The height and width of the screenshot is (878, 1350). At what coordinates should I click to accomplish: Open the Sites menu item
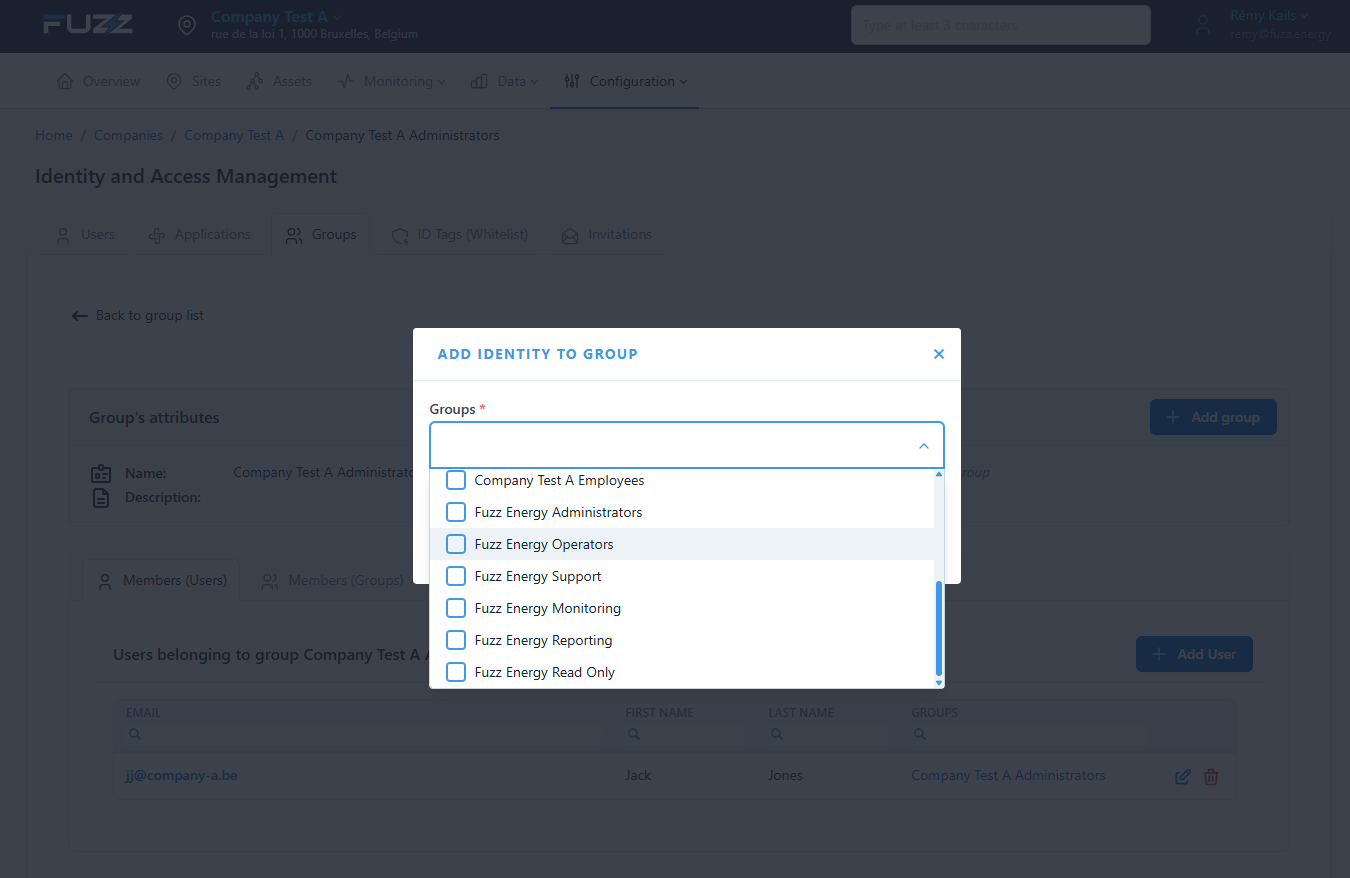click(193, 81)
